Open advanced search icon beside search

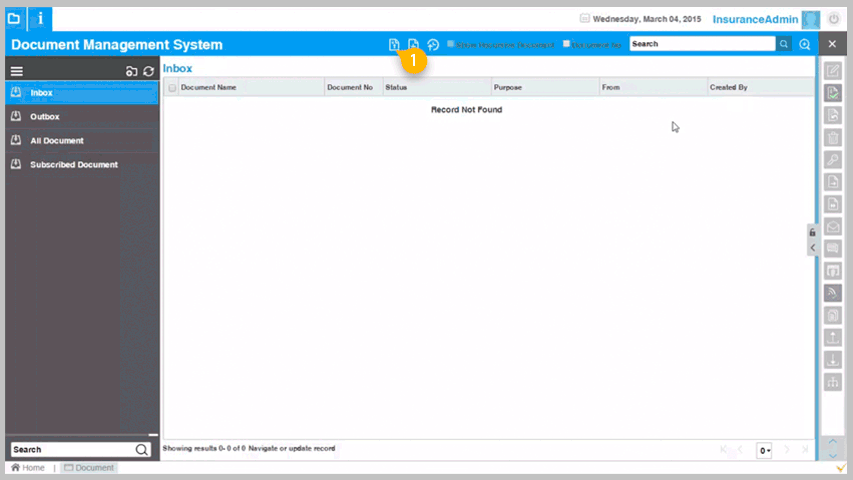coord(805,45)
